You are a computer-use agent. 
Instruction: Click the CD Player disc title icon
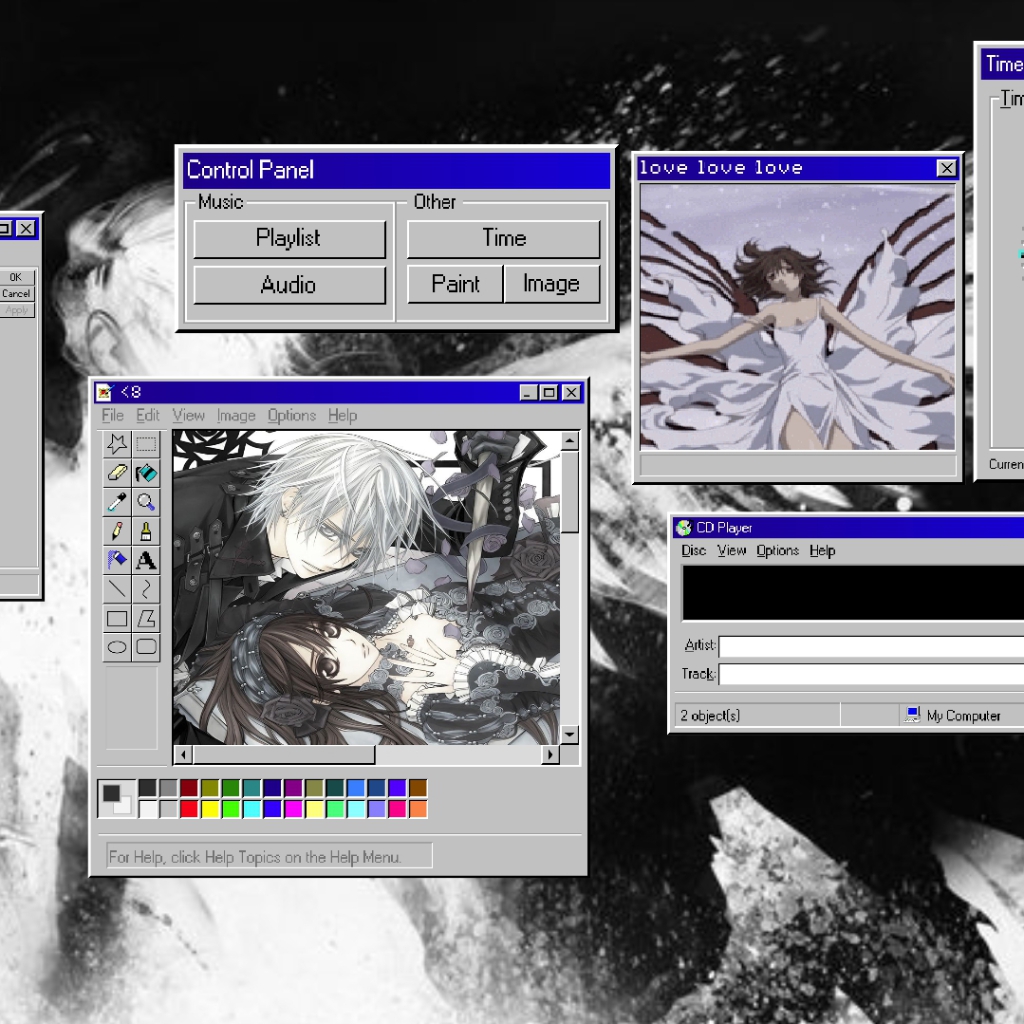[x=684, y=528]
